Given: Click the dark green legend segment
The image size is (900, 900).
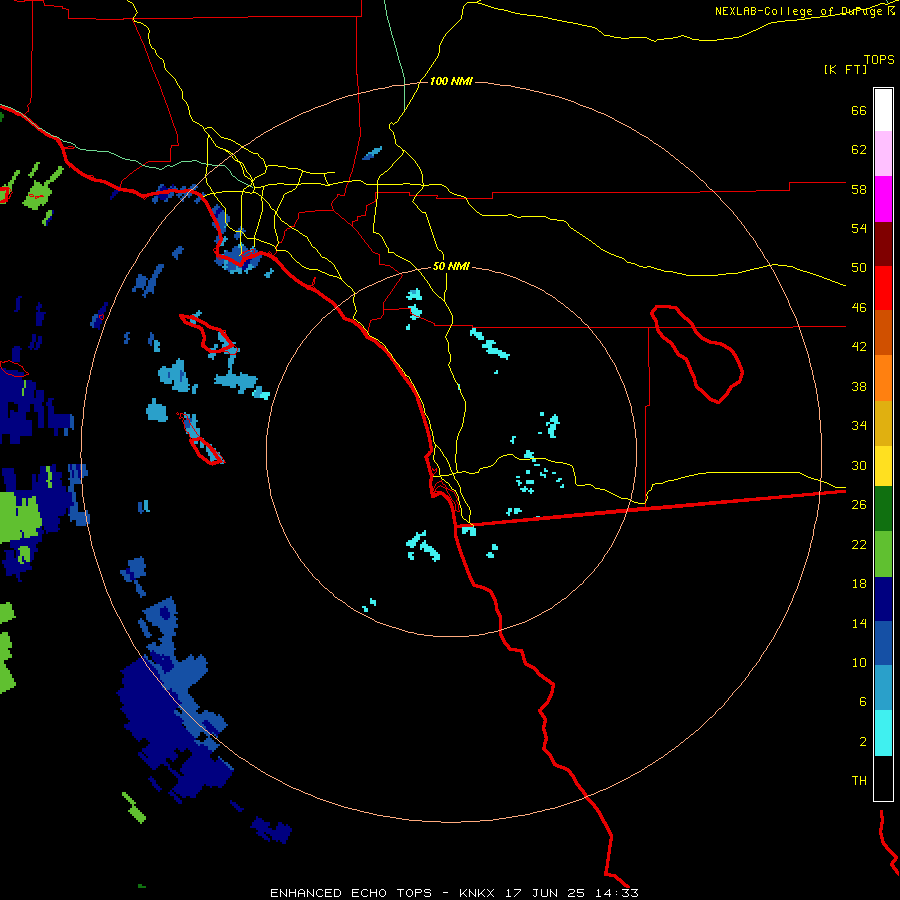Looking at the screenshot, I should tap(883, 509).
